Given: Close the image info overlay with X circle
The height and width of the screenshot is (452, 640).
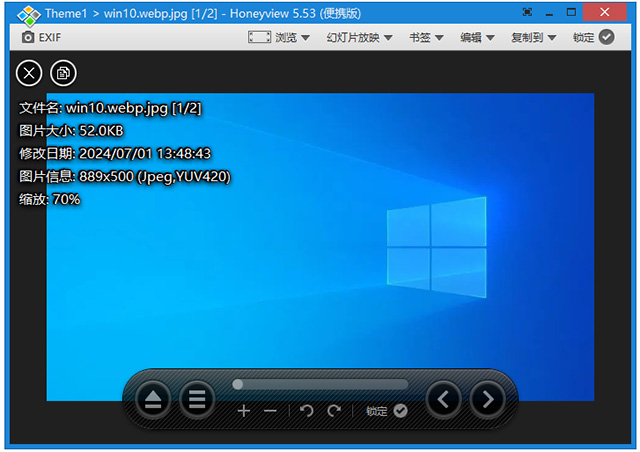Looking at the screenshot, I should point(29,73).
